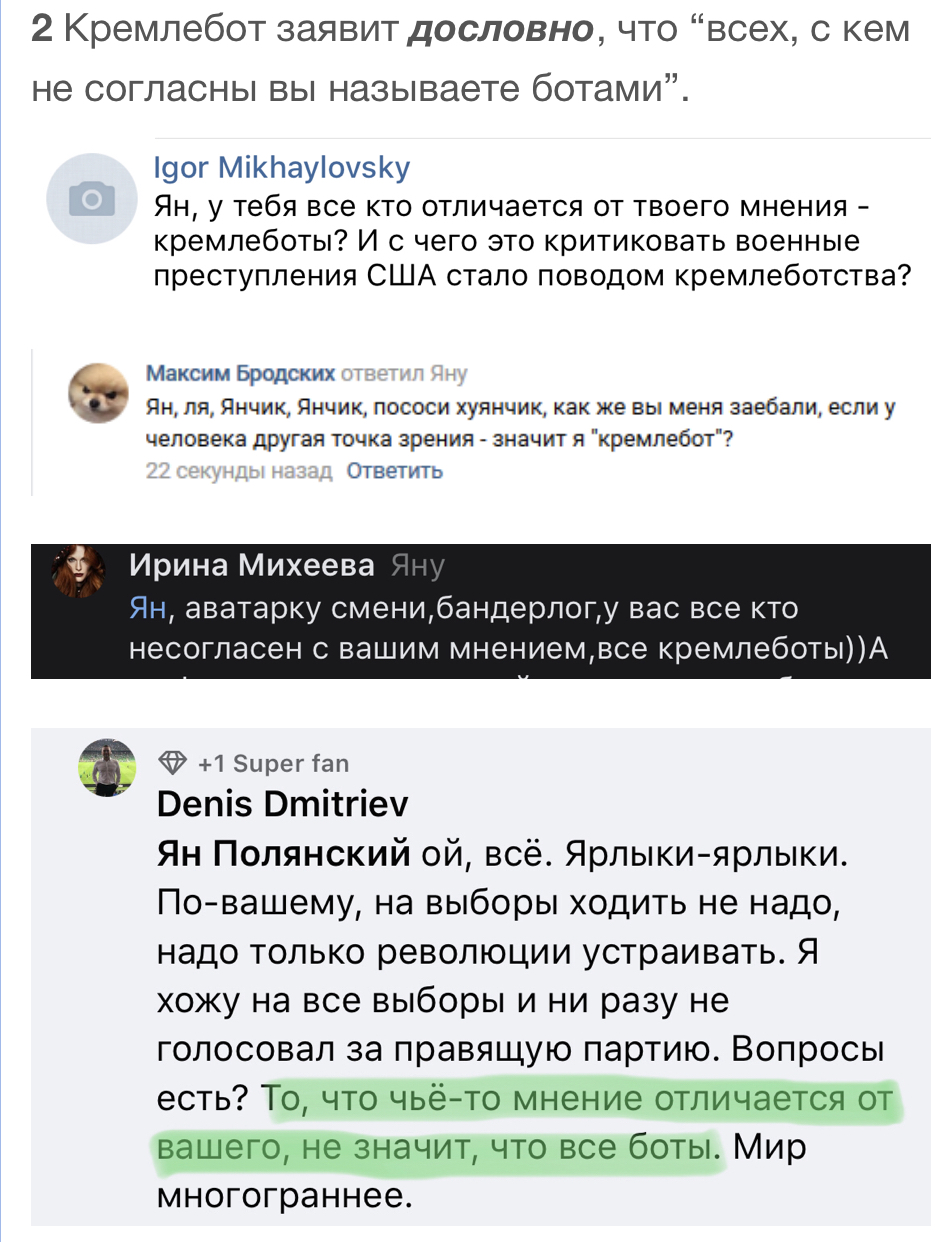
Task: Open Denis Dmitriev's profile picture
Action: 107,768
